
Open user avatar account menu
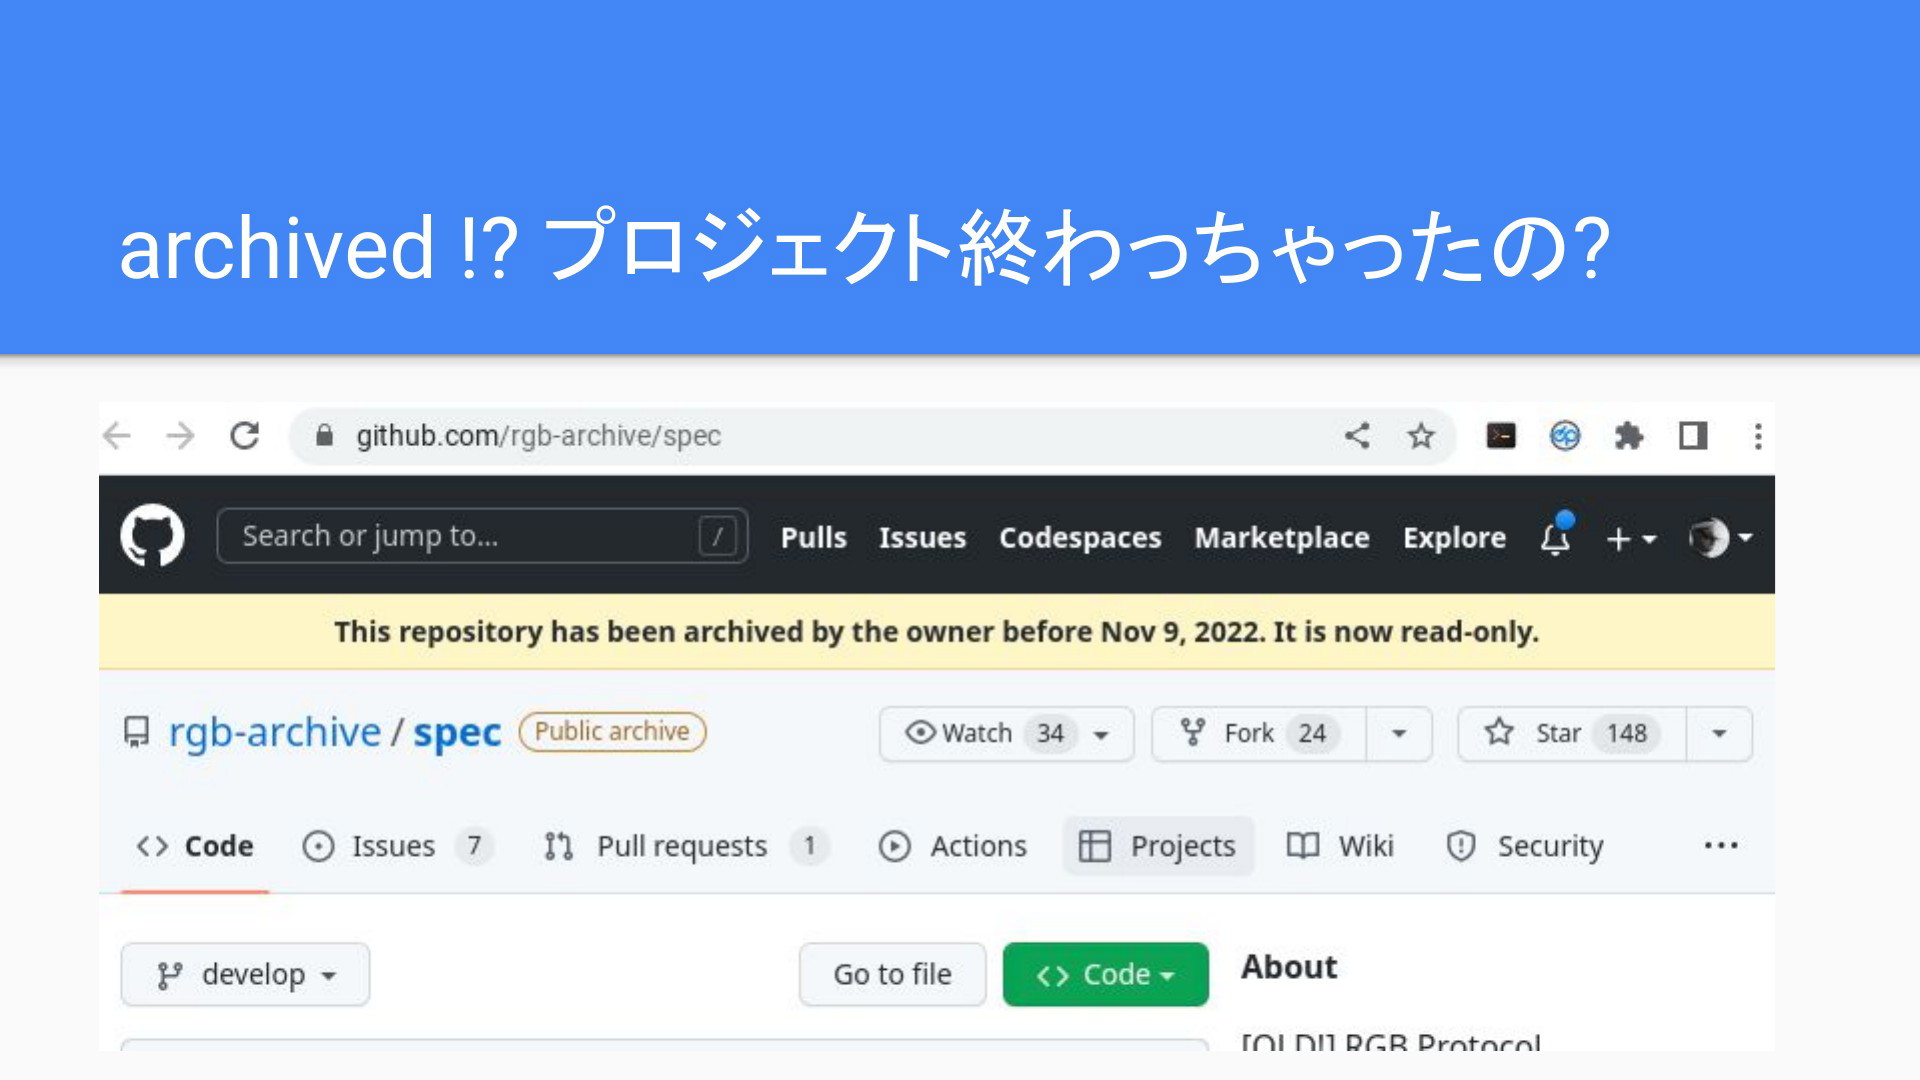1720,538
